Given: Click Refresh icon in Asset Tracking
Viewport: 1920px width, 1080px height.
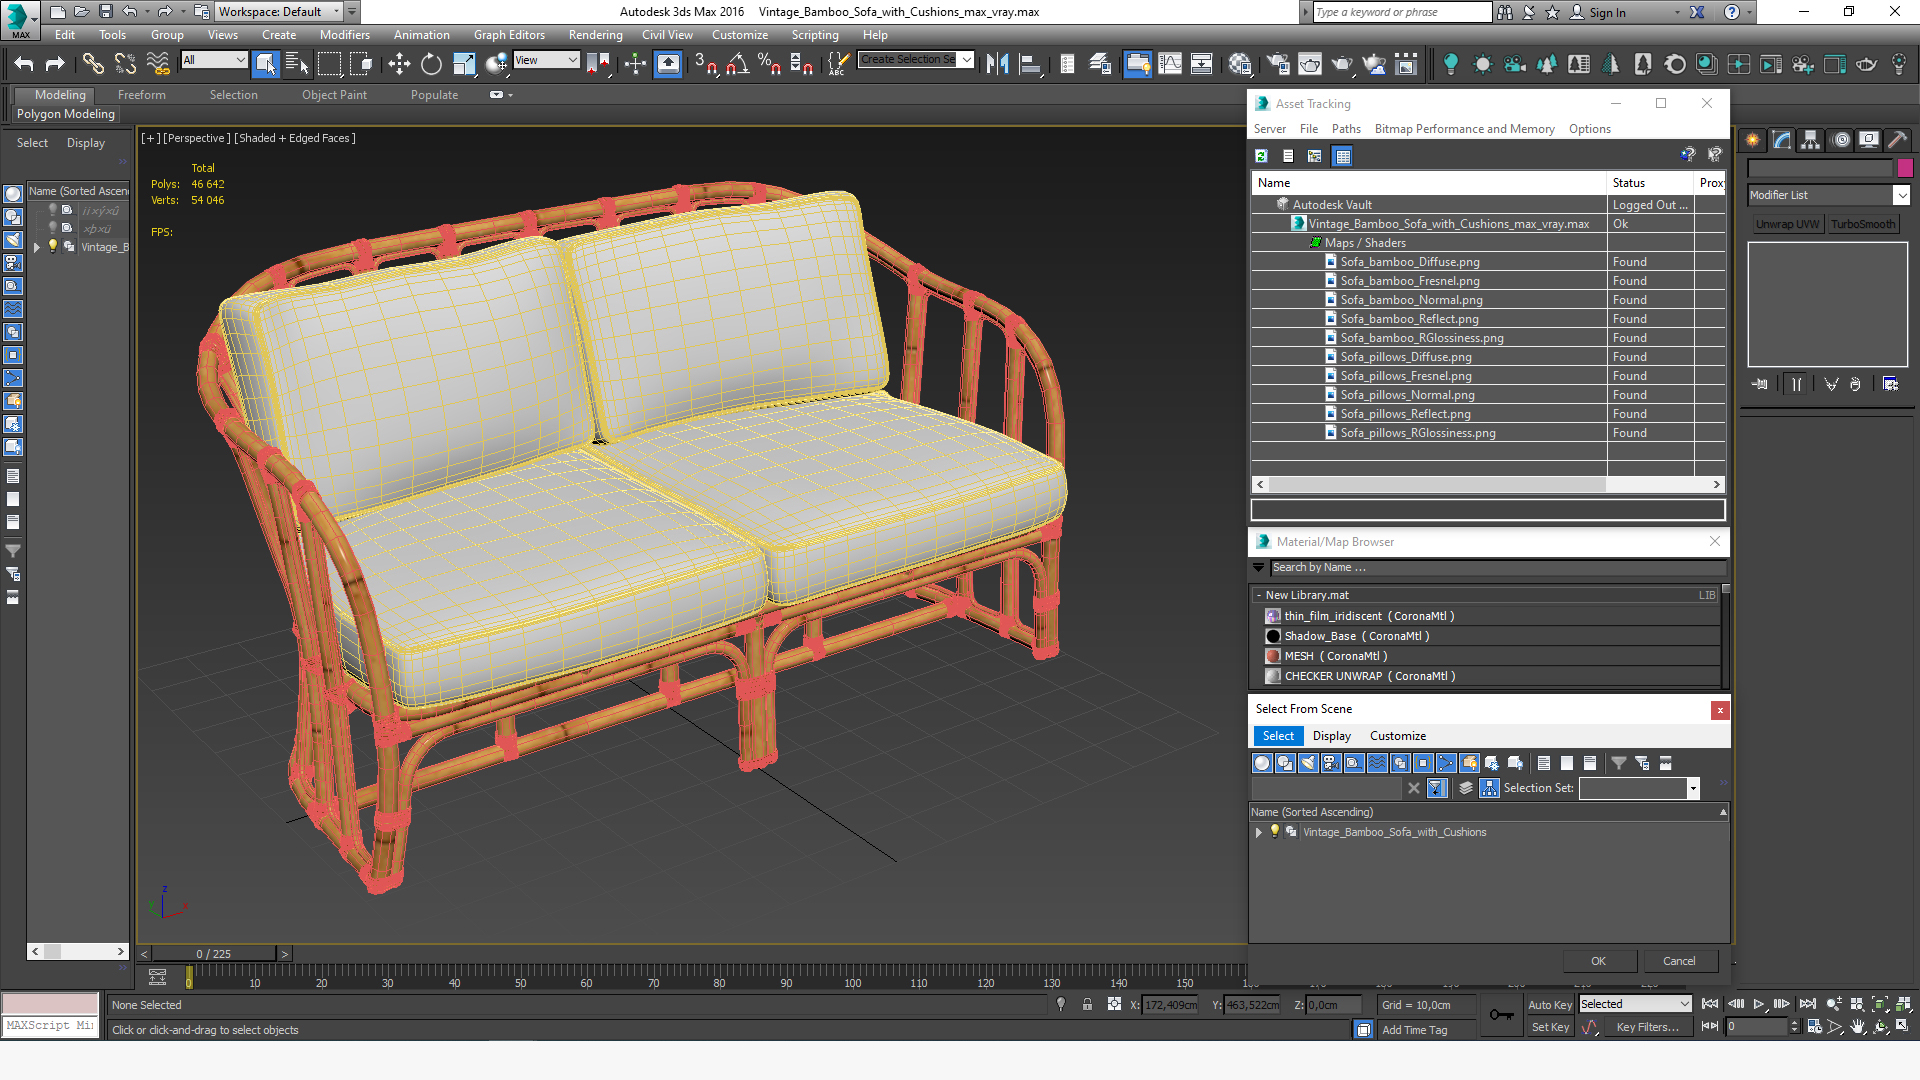Looking at the screenshot, I should click(1262, 156).
